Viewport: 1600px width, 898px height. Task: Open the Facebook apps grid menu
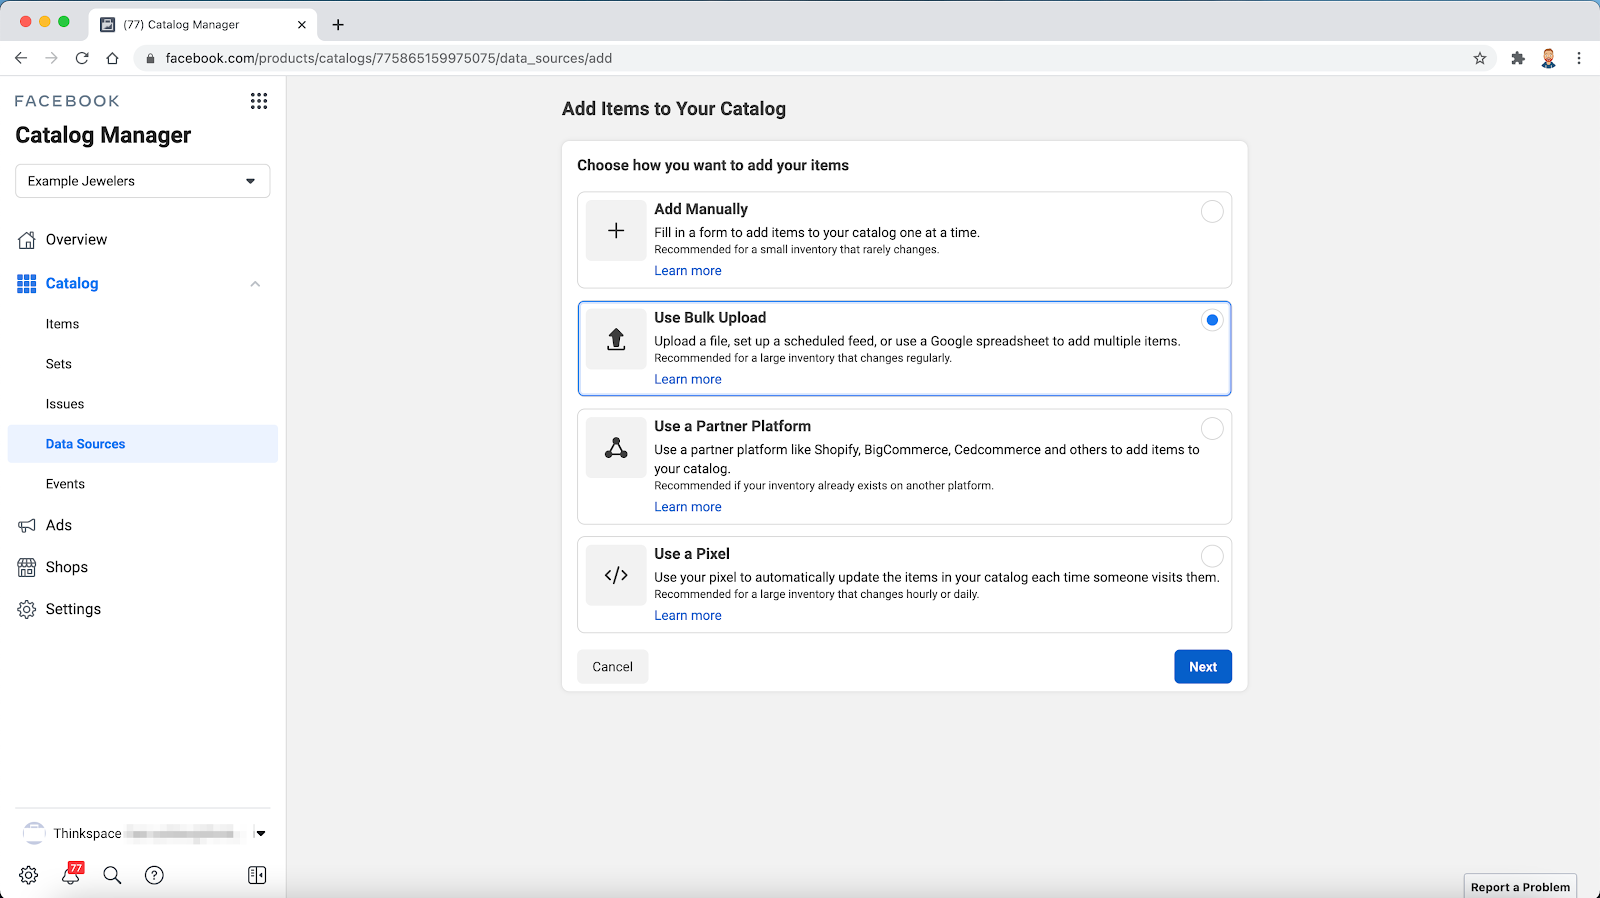[x=259, y=101]
